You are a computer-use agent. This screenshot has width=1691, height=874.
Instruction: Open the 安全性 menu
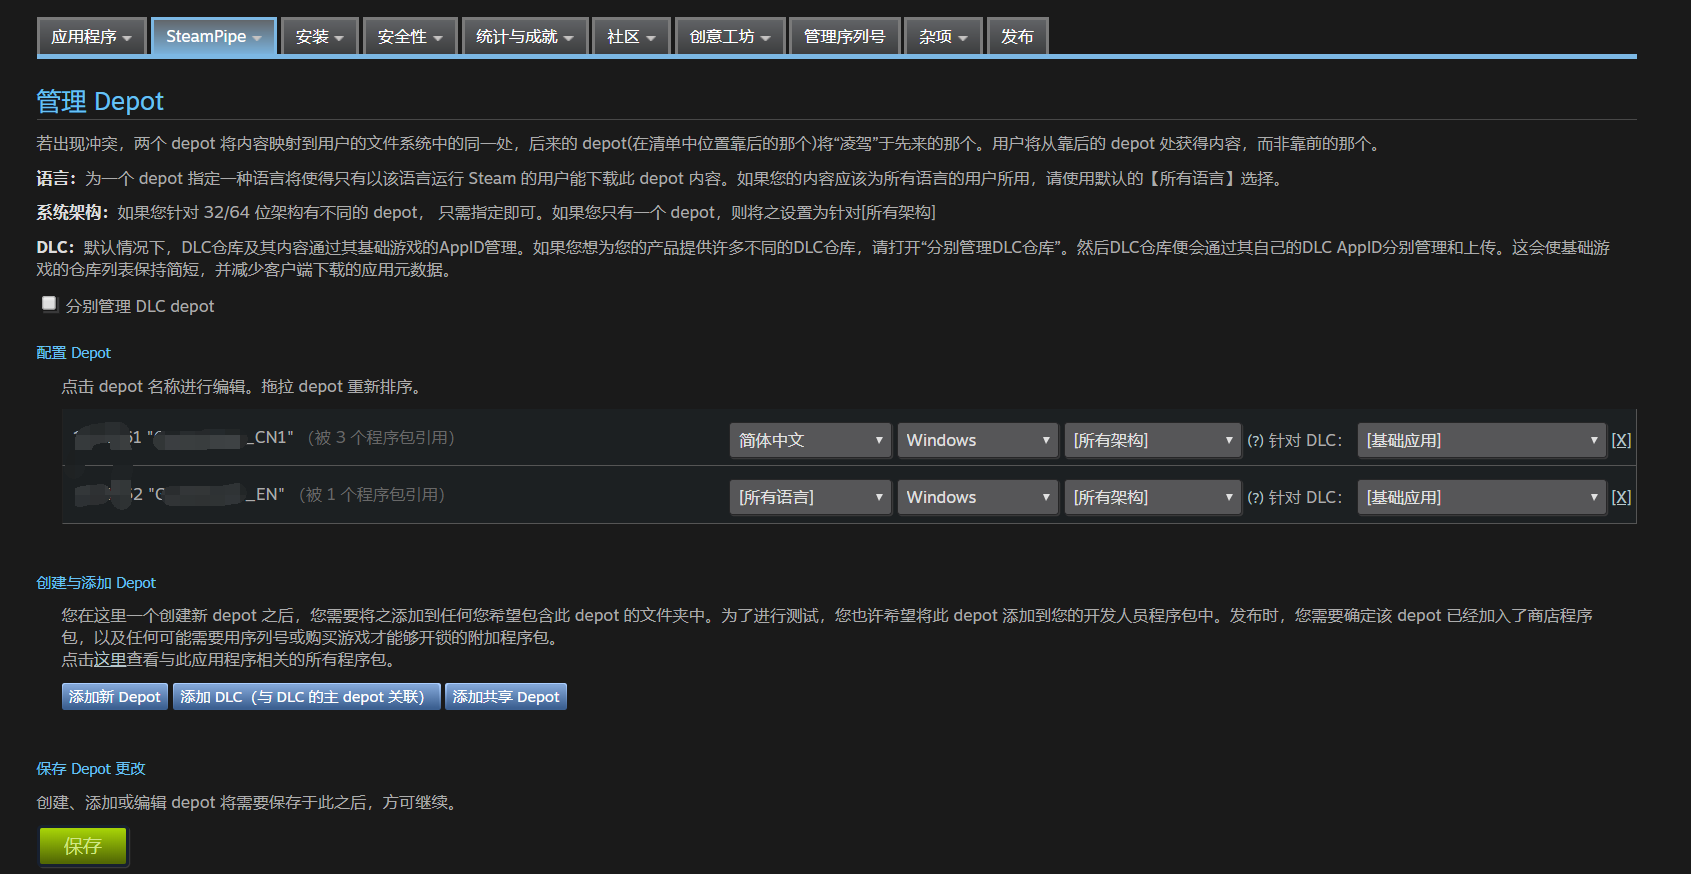coord(410,37)
